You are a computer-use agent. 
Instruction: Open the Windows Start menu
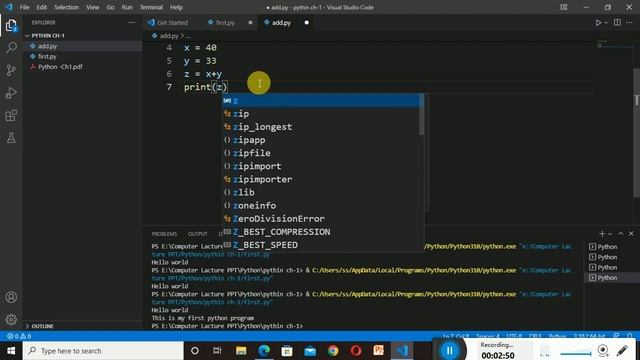pyautogui.click(x=11, y=351)
